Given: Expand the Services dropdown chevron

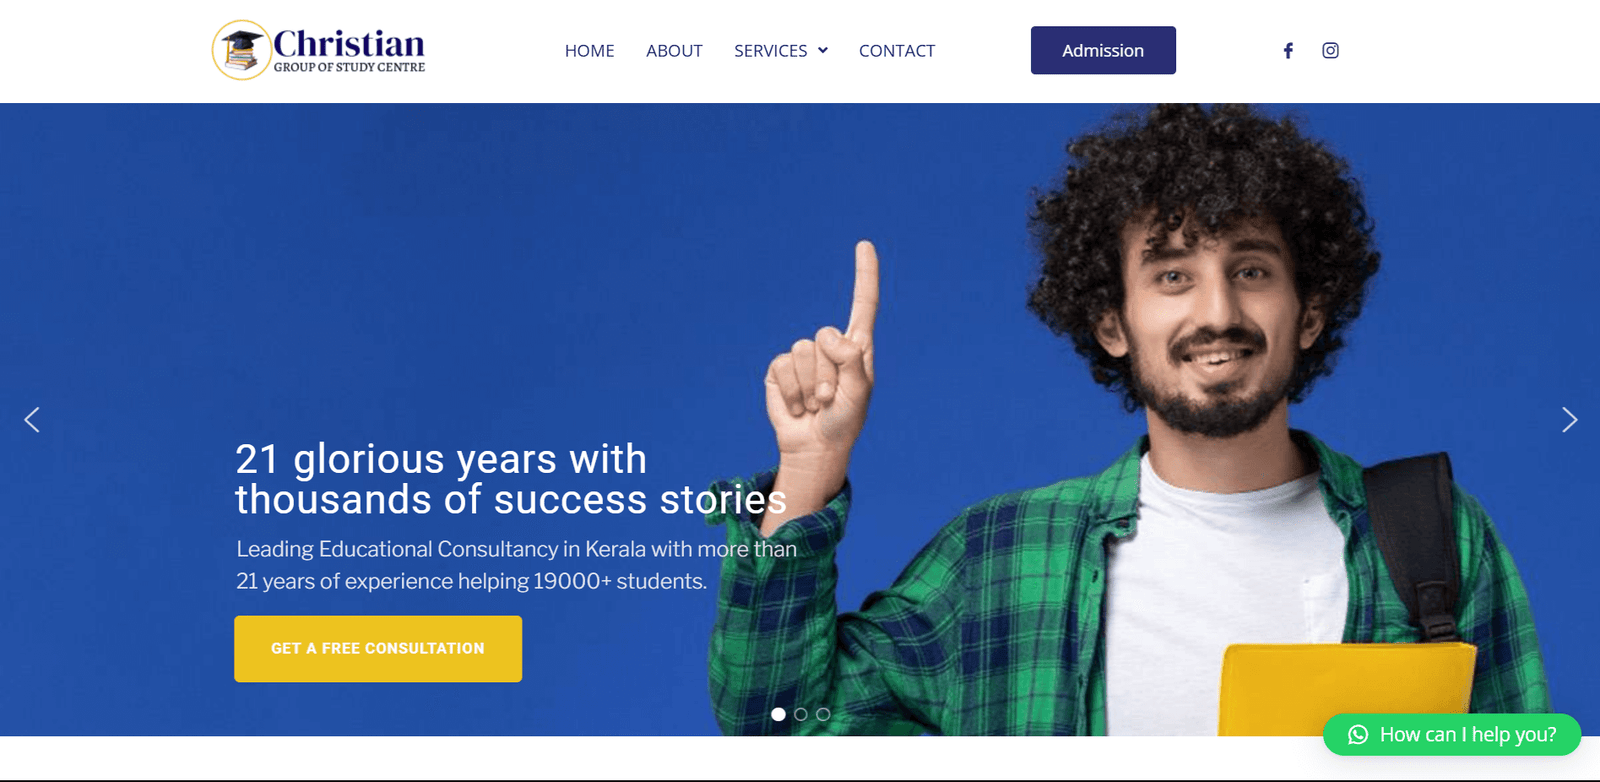Looking at the screenshot, I should tap(823, 50).
